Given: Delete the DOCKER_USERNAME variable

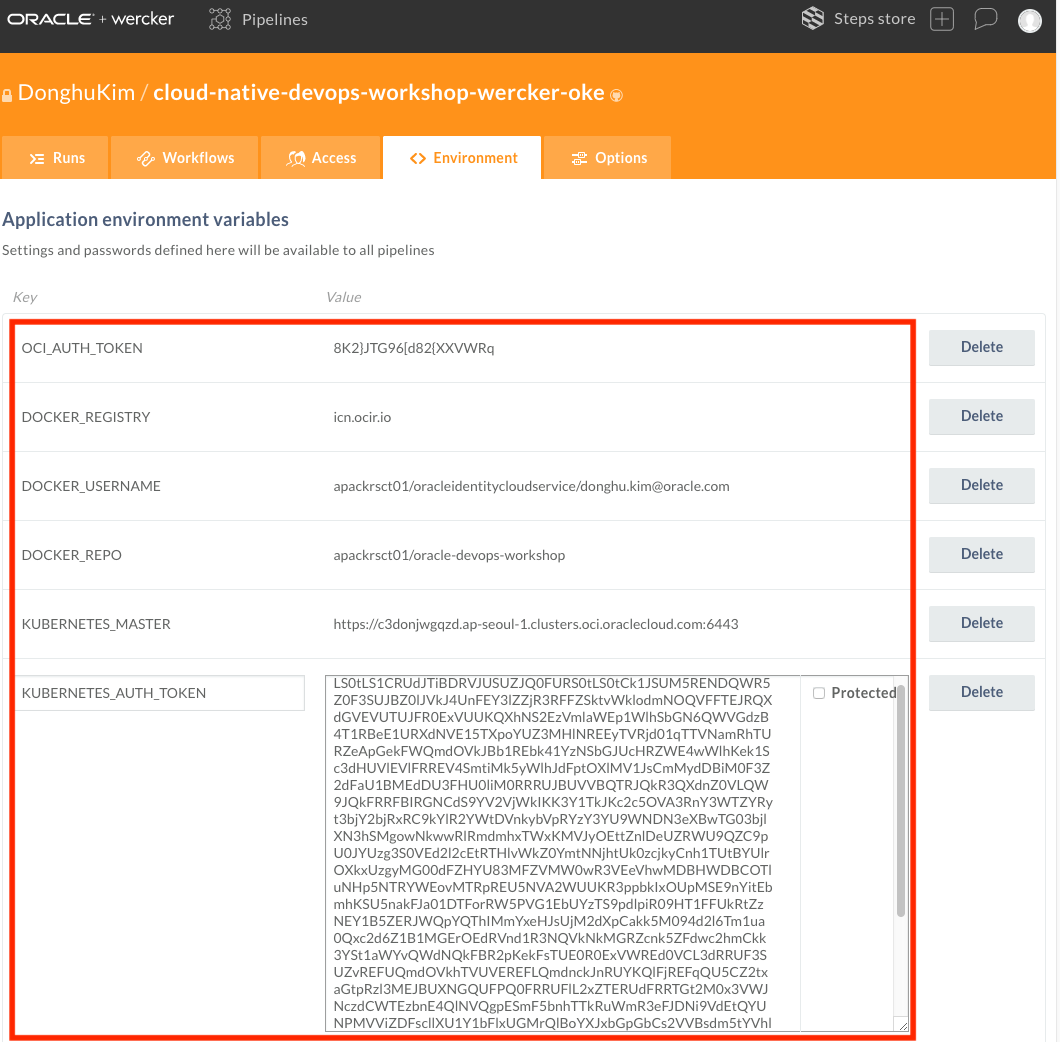Looking at the screenshot, I should point(982,486).
